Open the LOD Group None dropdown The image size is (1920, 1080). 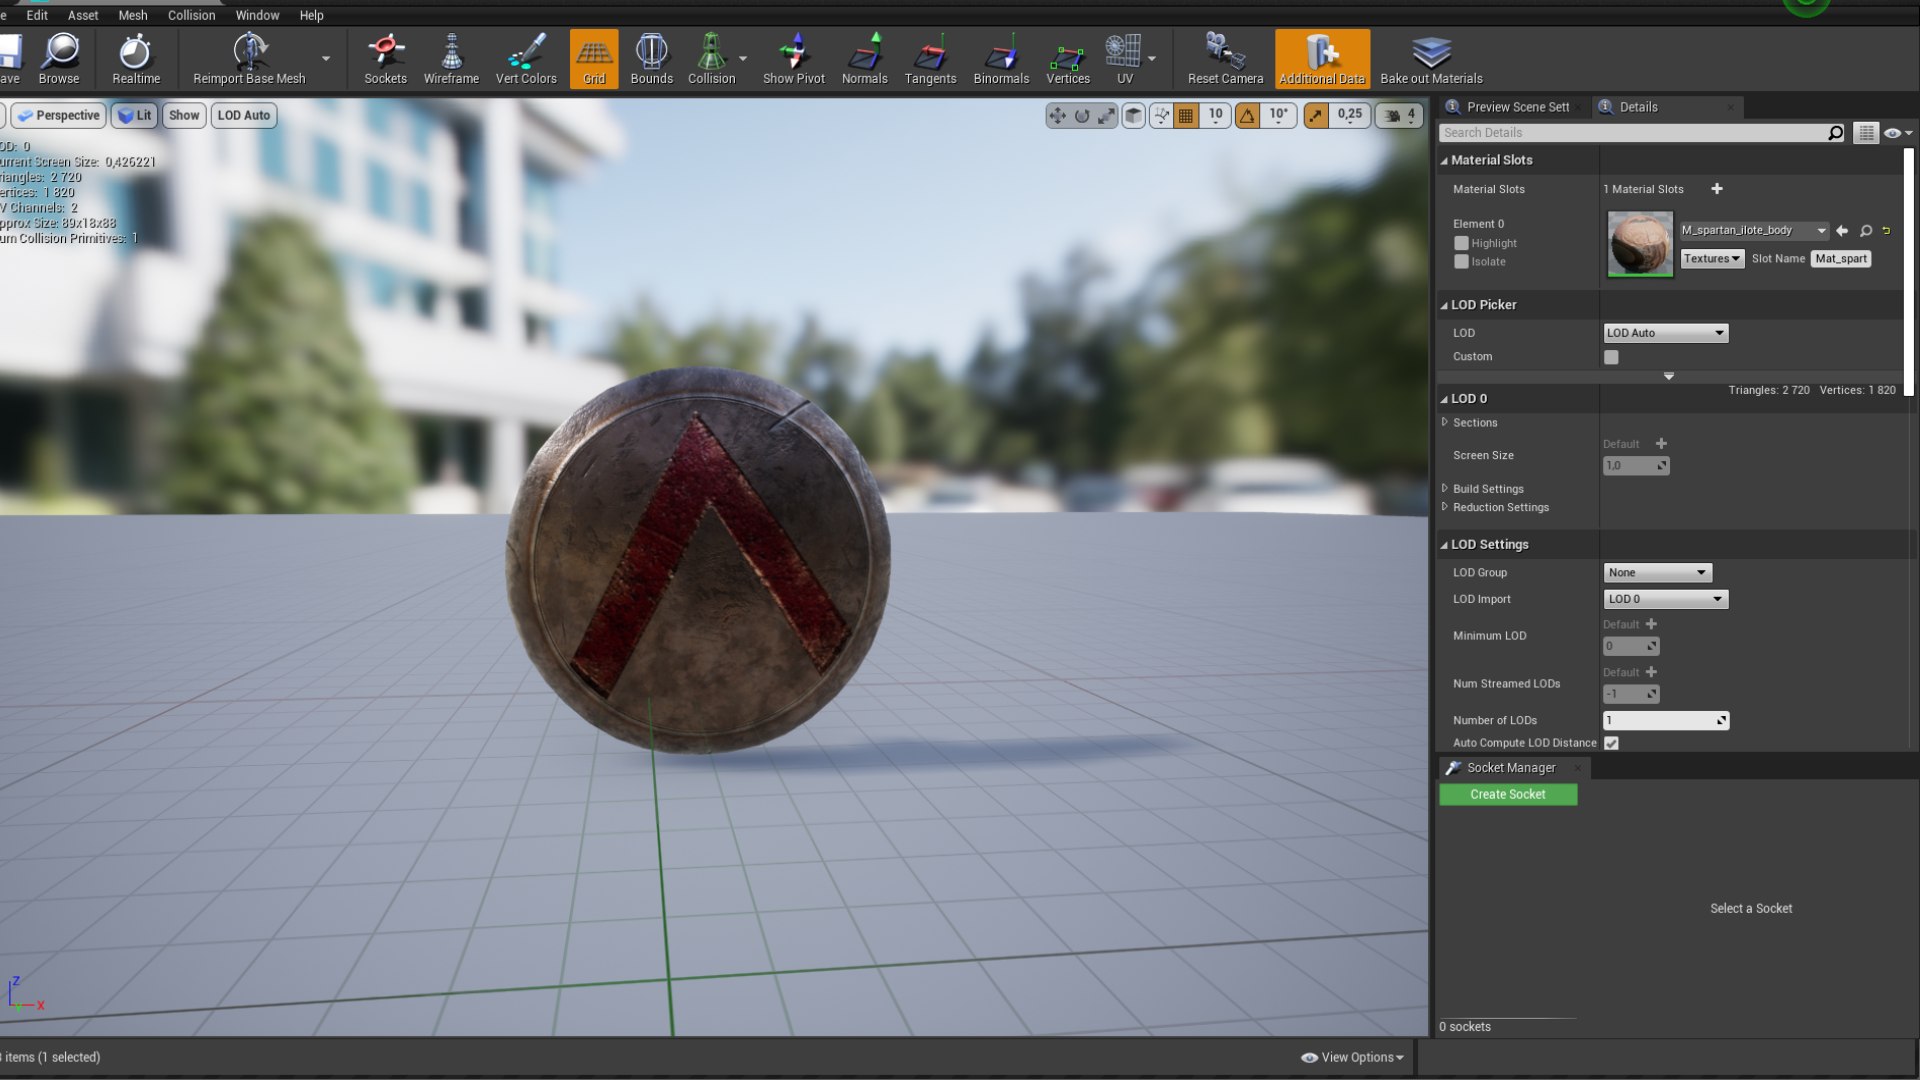pos(1657,573)
